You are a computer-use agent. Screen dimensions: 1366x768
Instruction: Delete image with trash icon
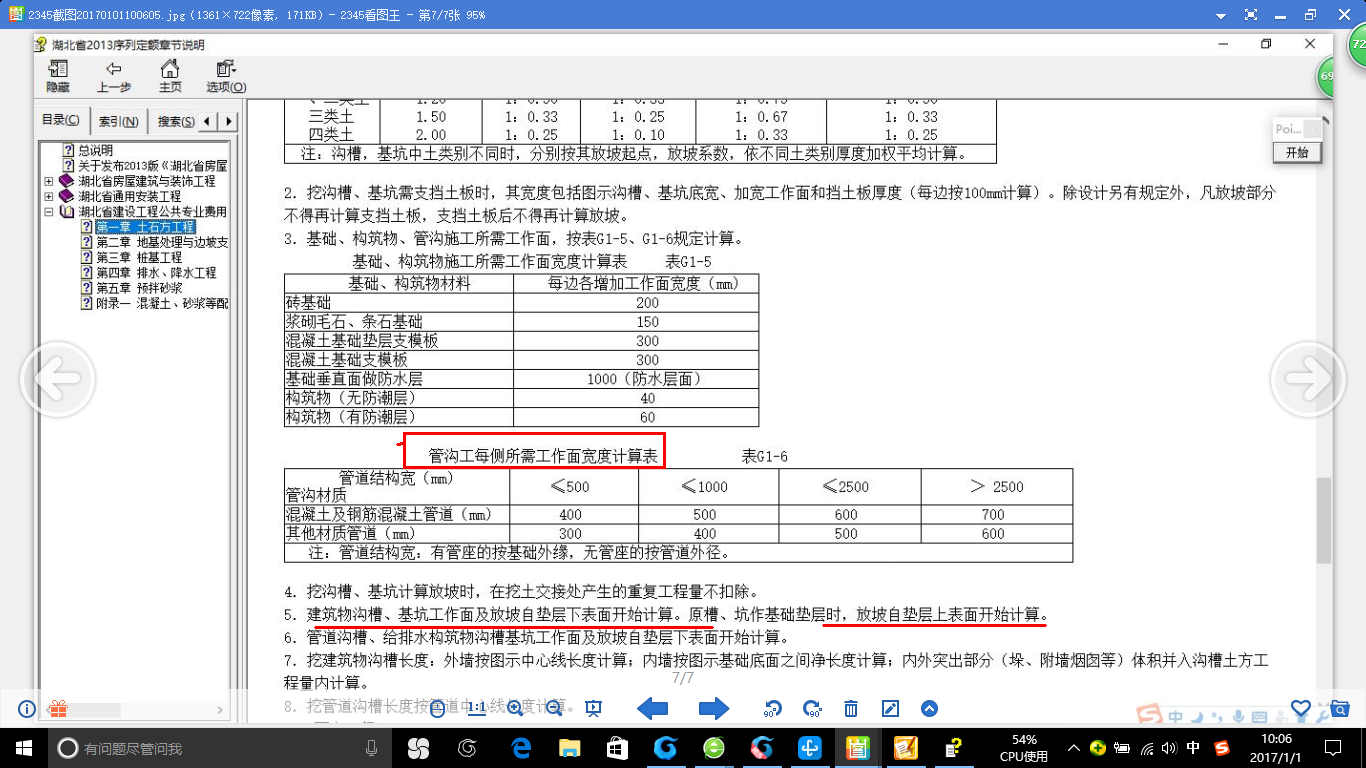(851, 709)
